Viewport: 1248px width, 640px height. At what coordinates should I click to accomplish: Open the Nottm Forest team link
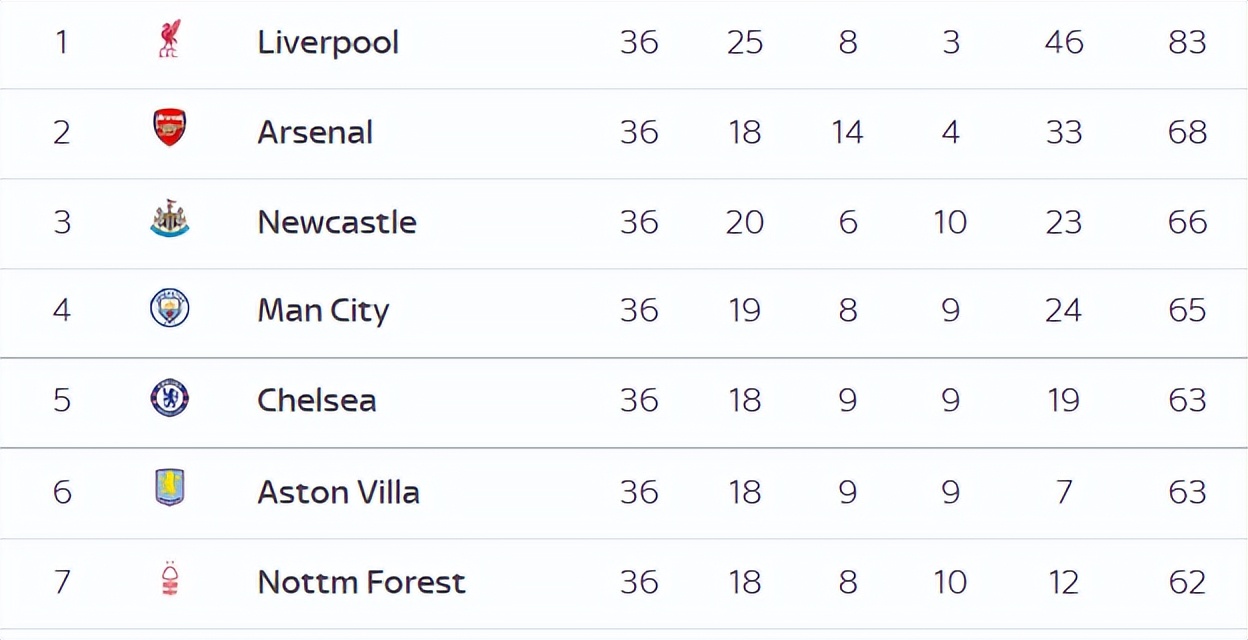point(362,582)
